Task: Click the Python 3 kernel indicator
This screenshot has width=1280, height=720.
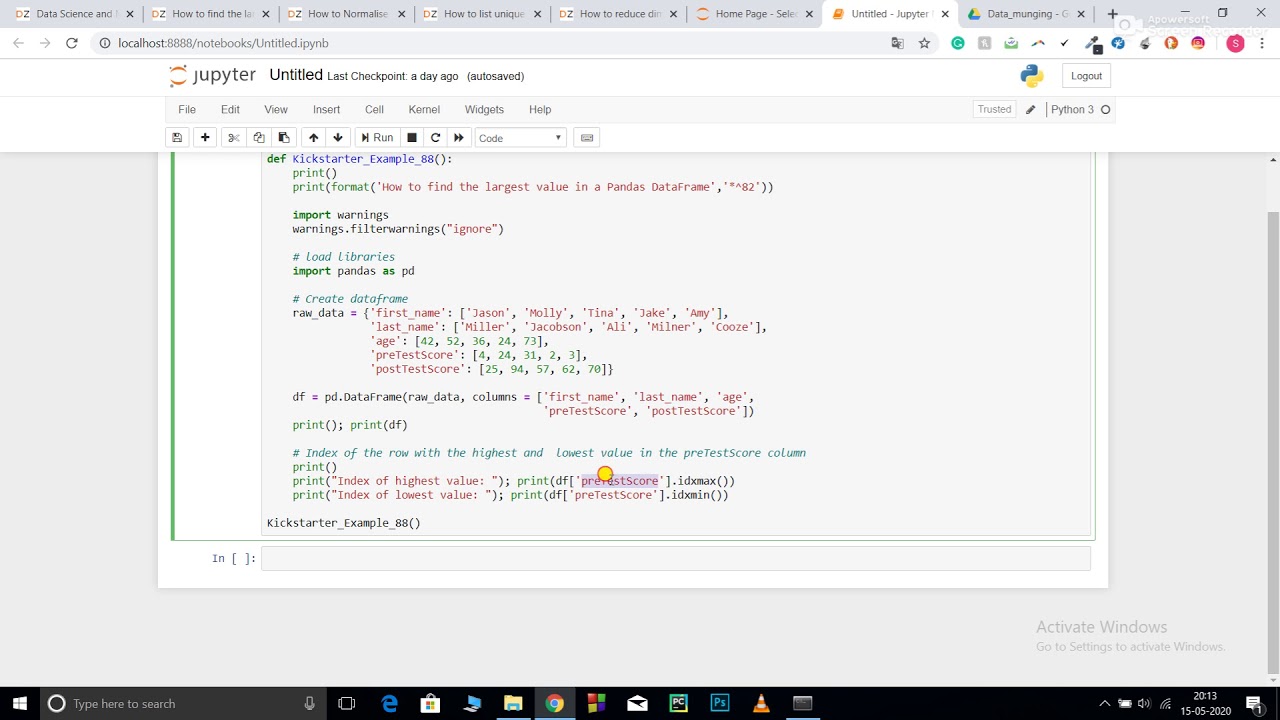Action: 1080,109
